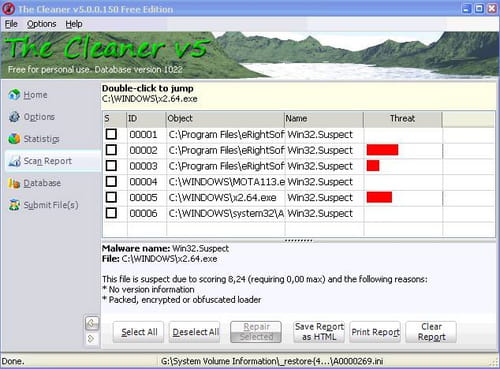Select ID cell 00001
500x369 pixels.
click(143, 134)
